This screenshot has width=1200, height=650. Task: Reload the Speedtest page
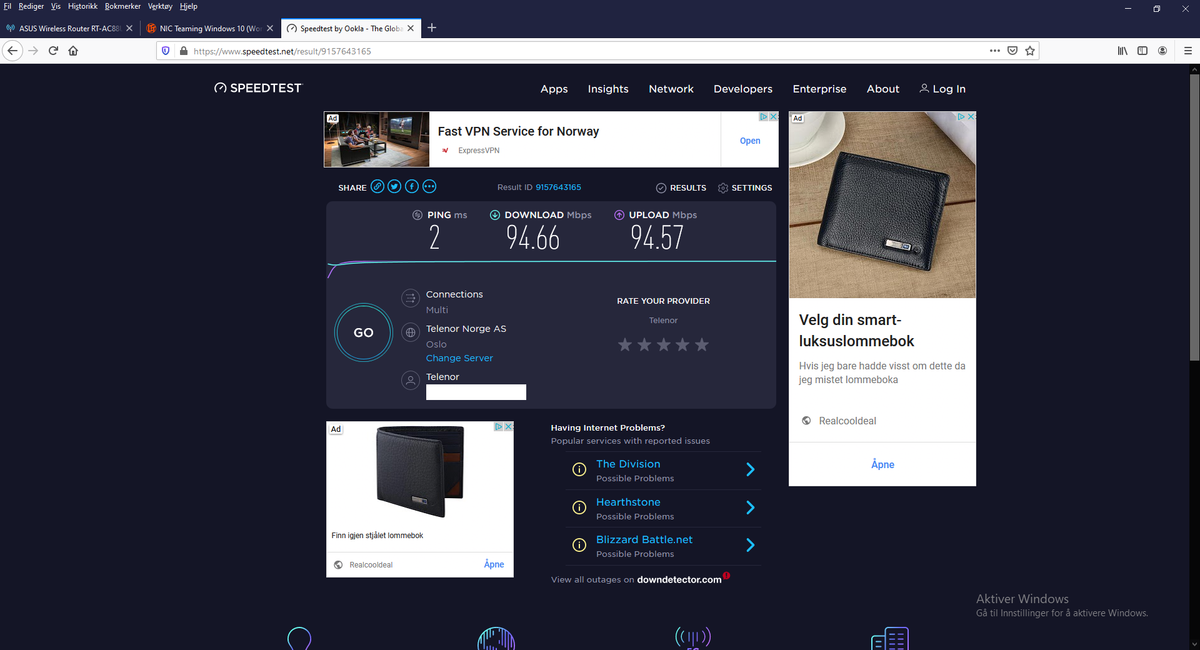[x=53, y=51]
